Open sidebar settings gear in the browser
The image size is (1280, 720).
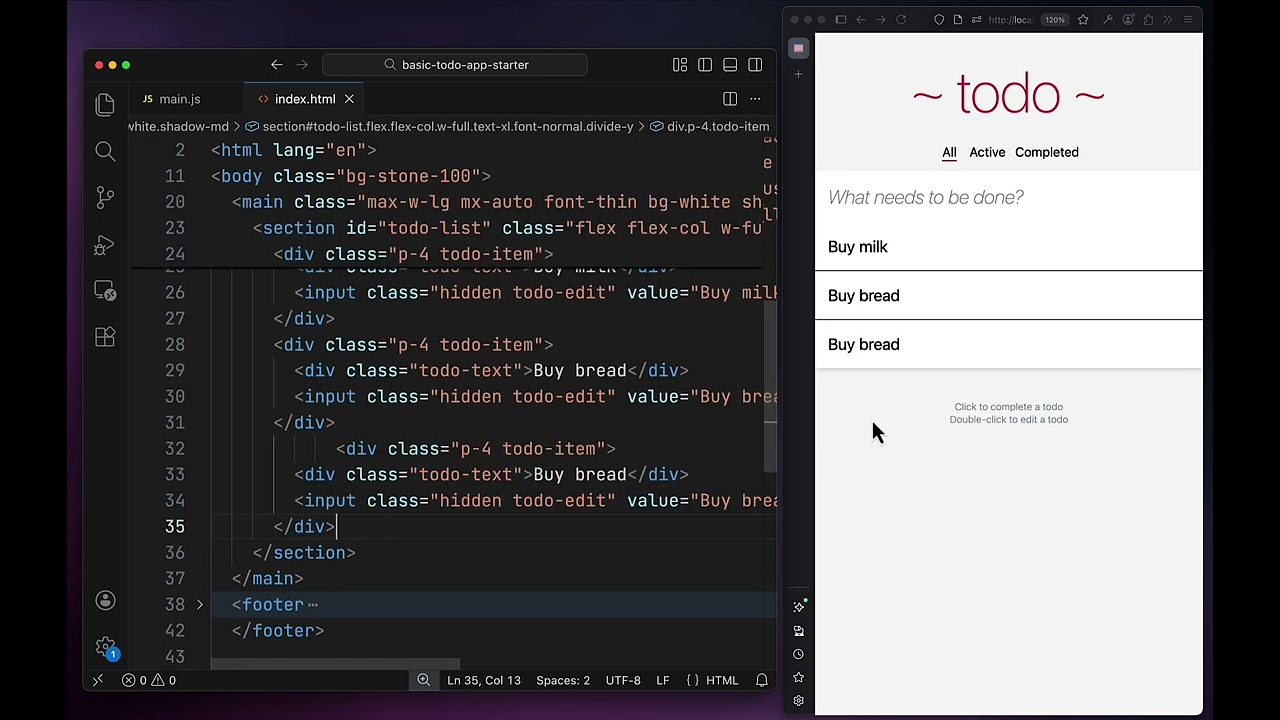coord(799,701)
